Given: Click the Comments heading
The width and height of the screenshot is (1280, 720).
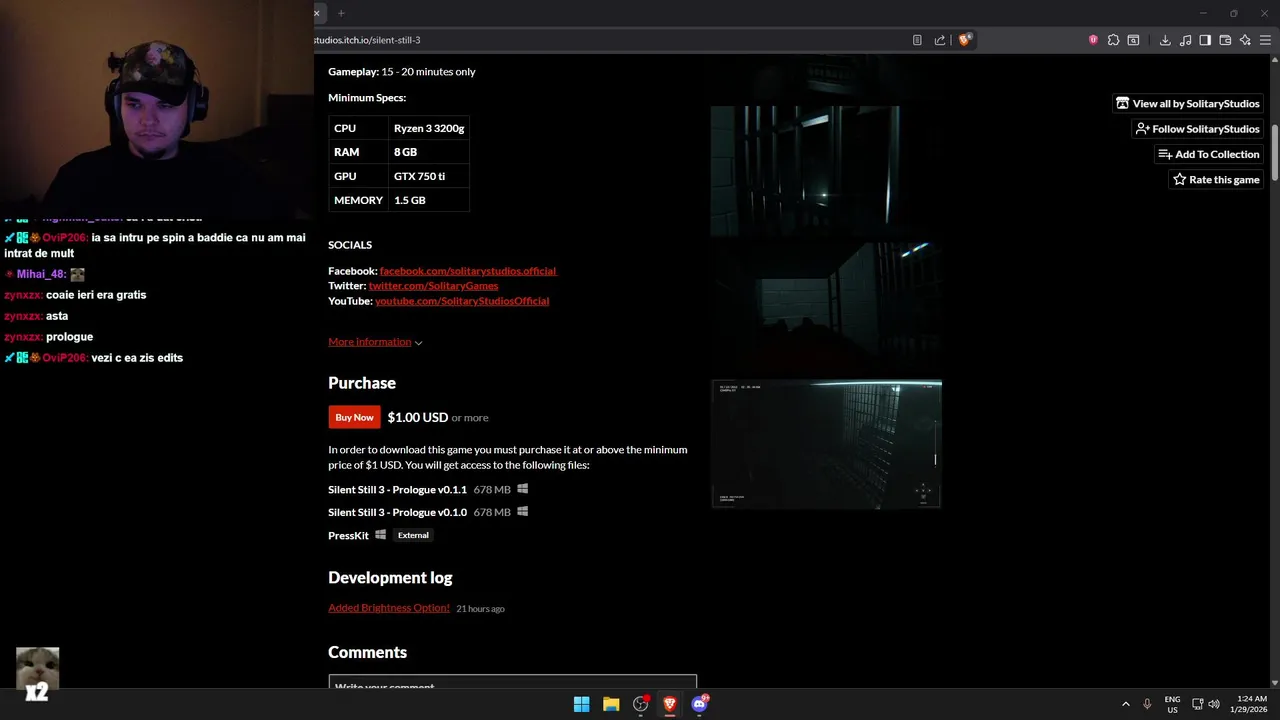Looking at the screenshot, I should pos(367,652).
